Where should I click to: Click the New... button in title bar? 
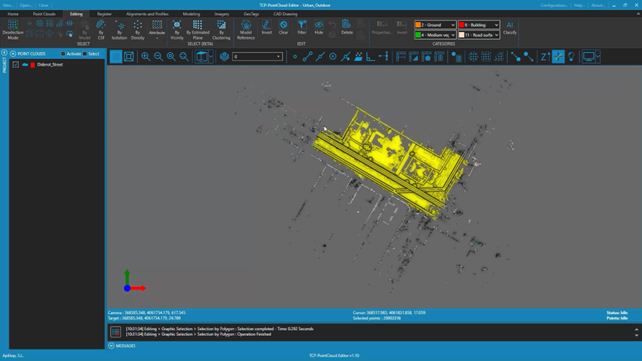[8, 5]
